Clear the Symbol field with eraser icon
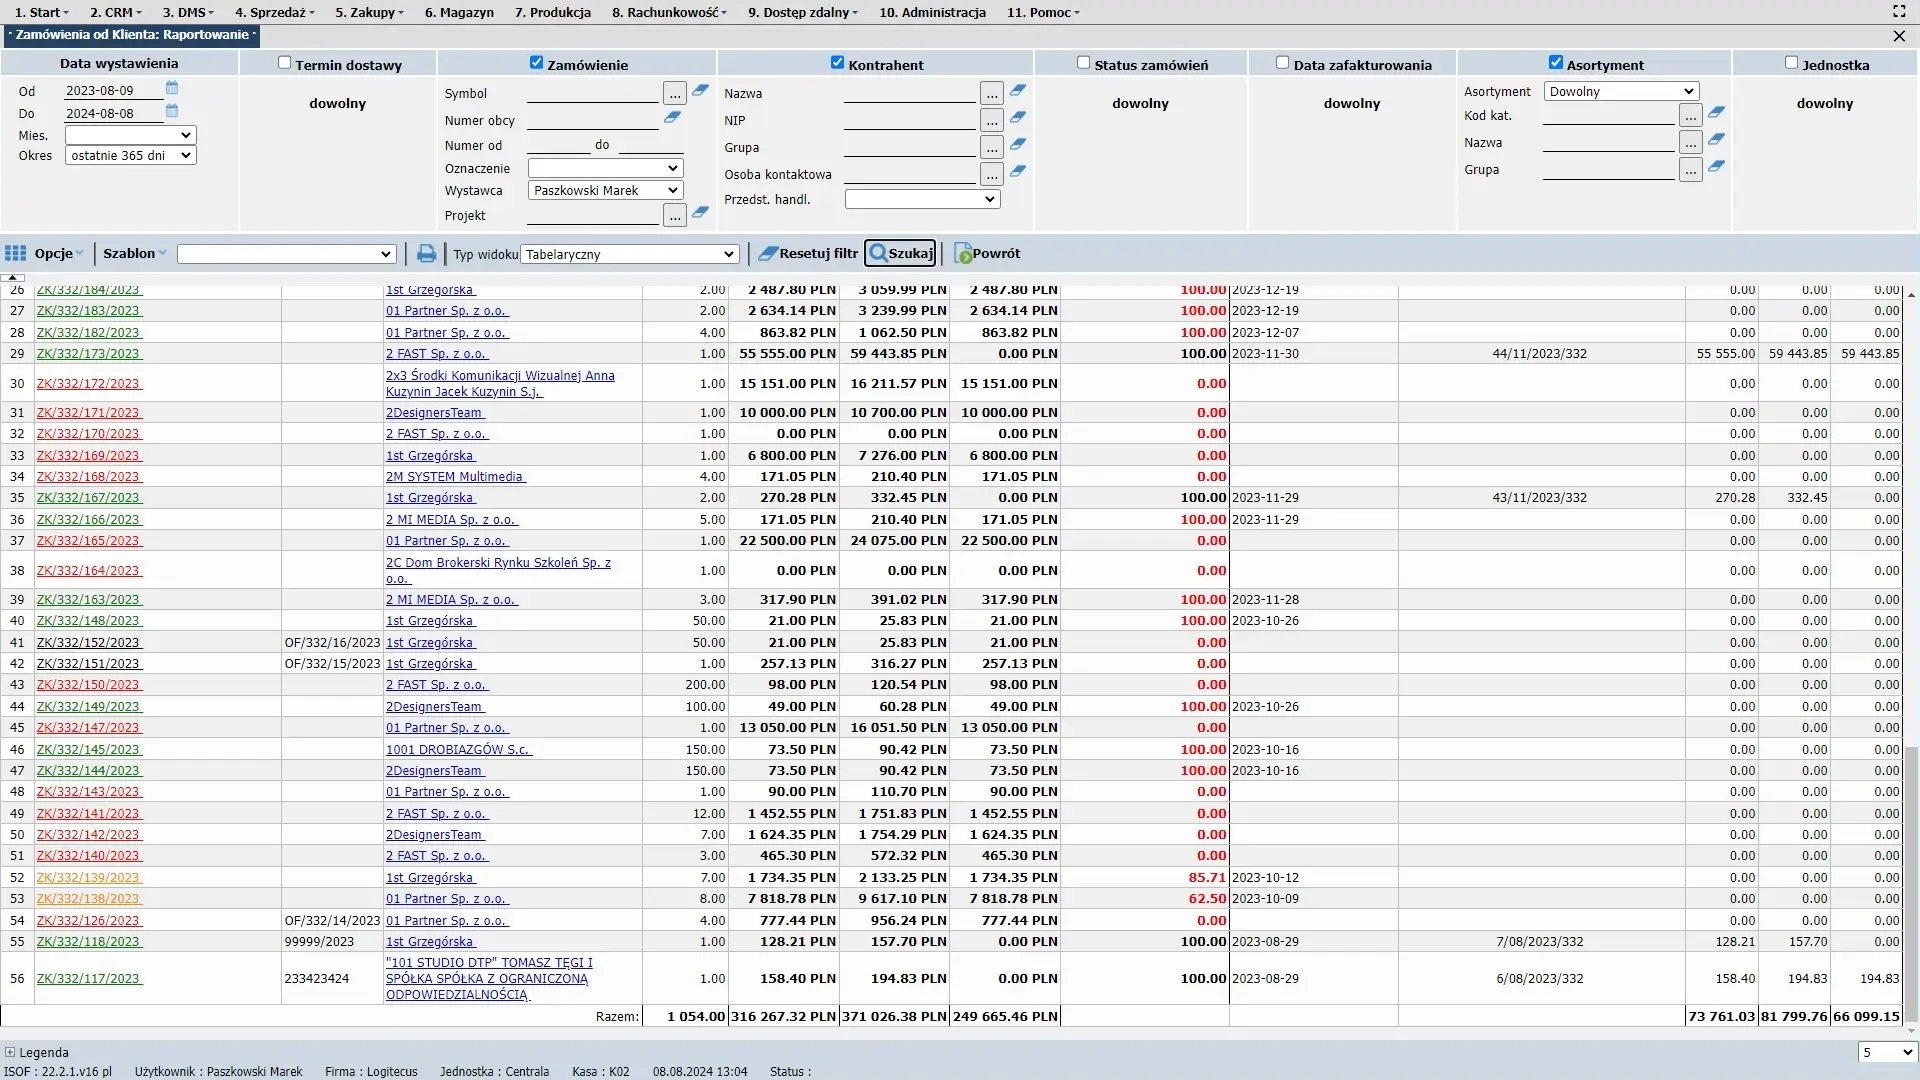Screen dimensions: 1920x1080 pyautogui.click(x=700, y=91)
